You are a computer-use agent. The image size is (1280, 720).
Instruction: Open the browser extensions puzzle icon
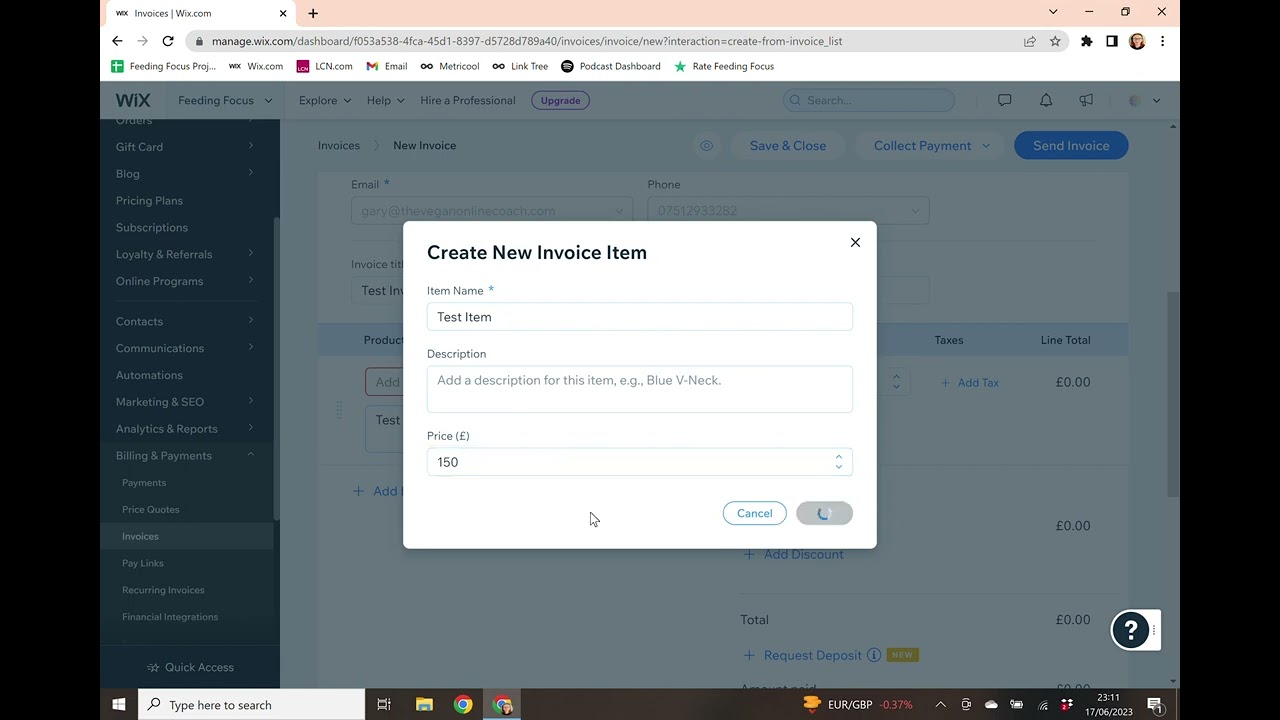[1087, 41]
